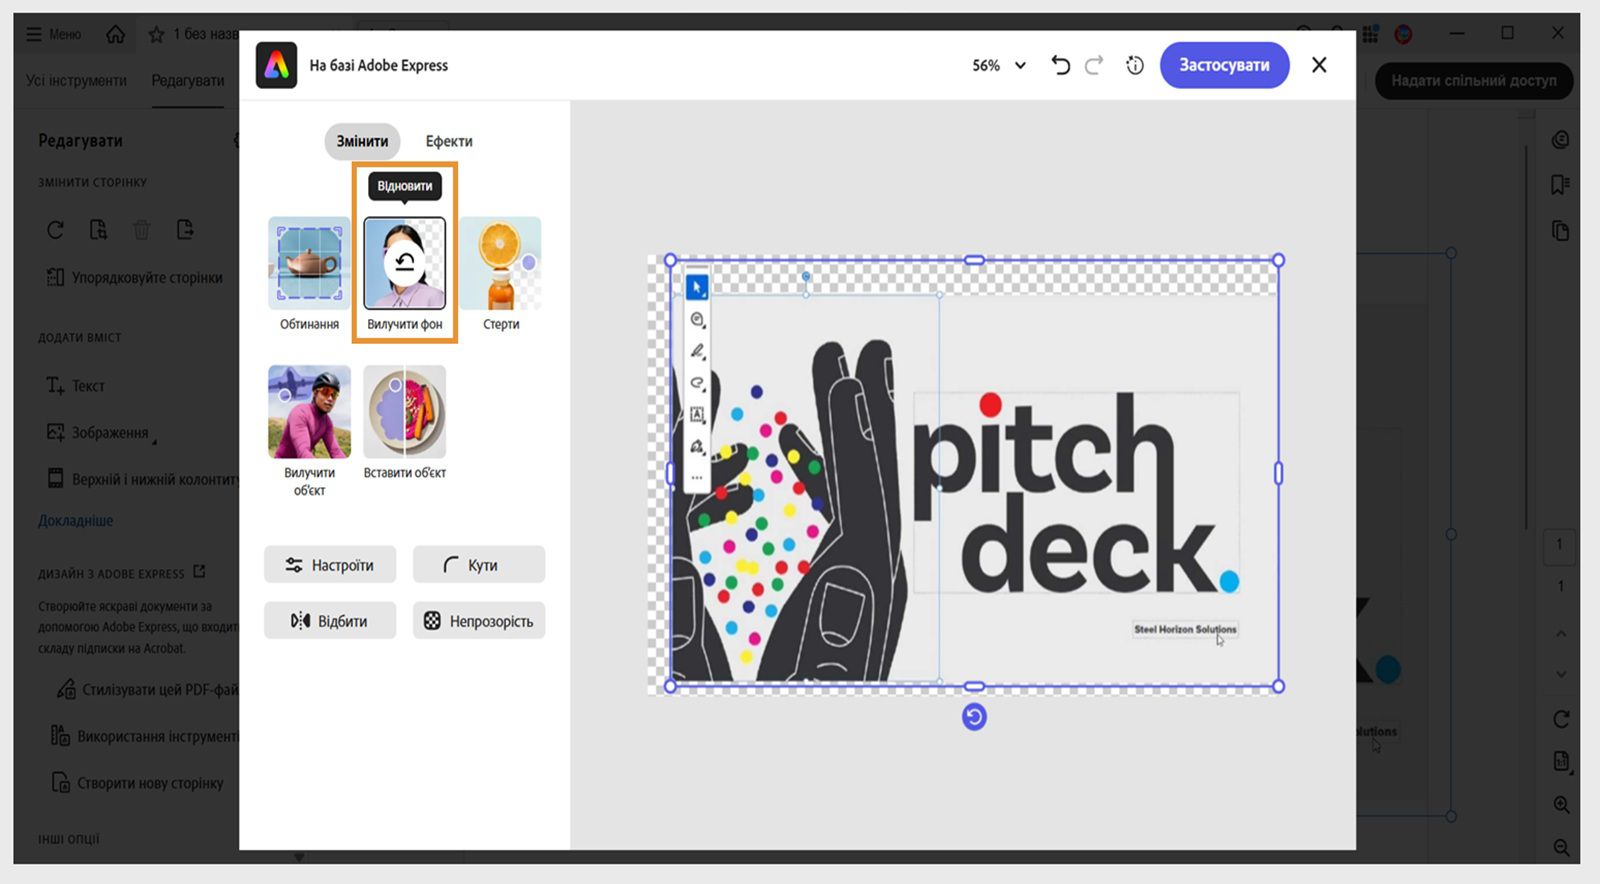1600x884 pixels.
Task: Go to Acrobat Home icon
Action: pyautogui.click(x=116, y=34)
